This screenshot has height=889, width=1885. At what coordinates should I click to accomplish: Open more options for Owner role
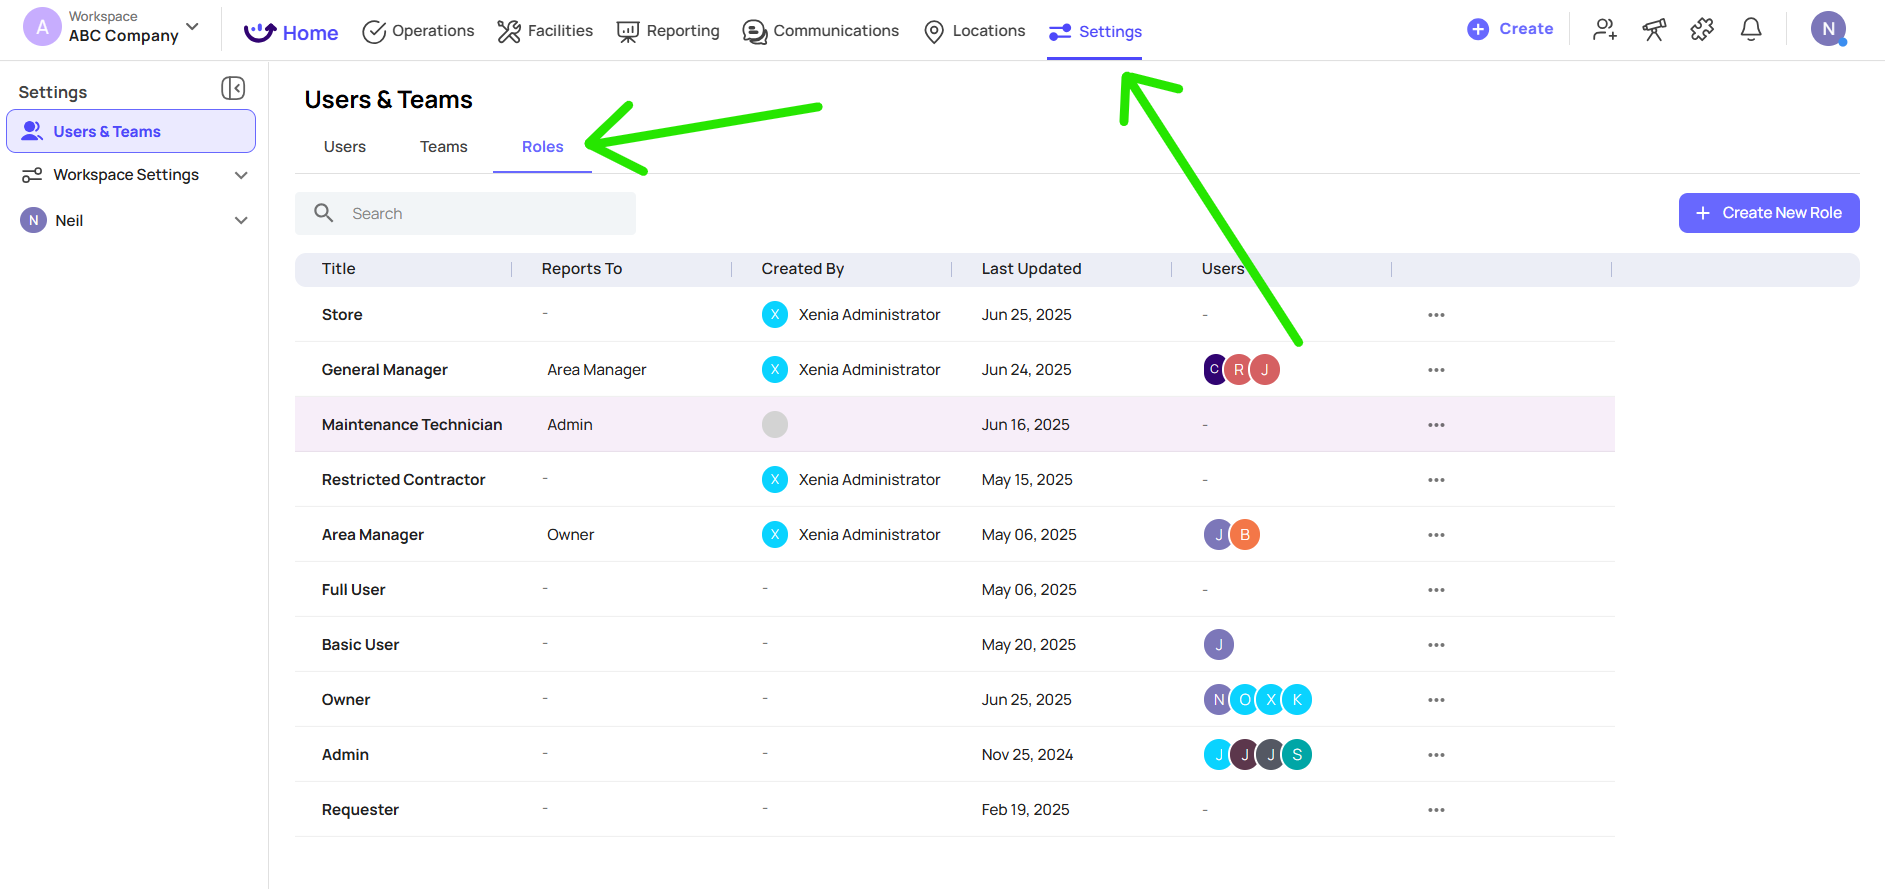1436,700
